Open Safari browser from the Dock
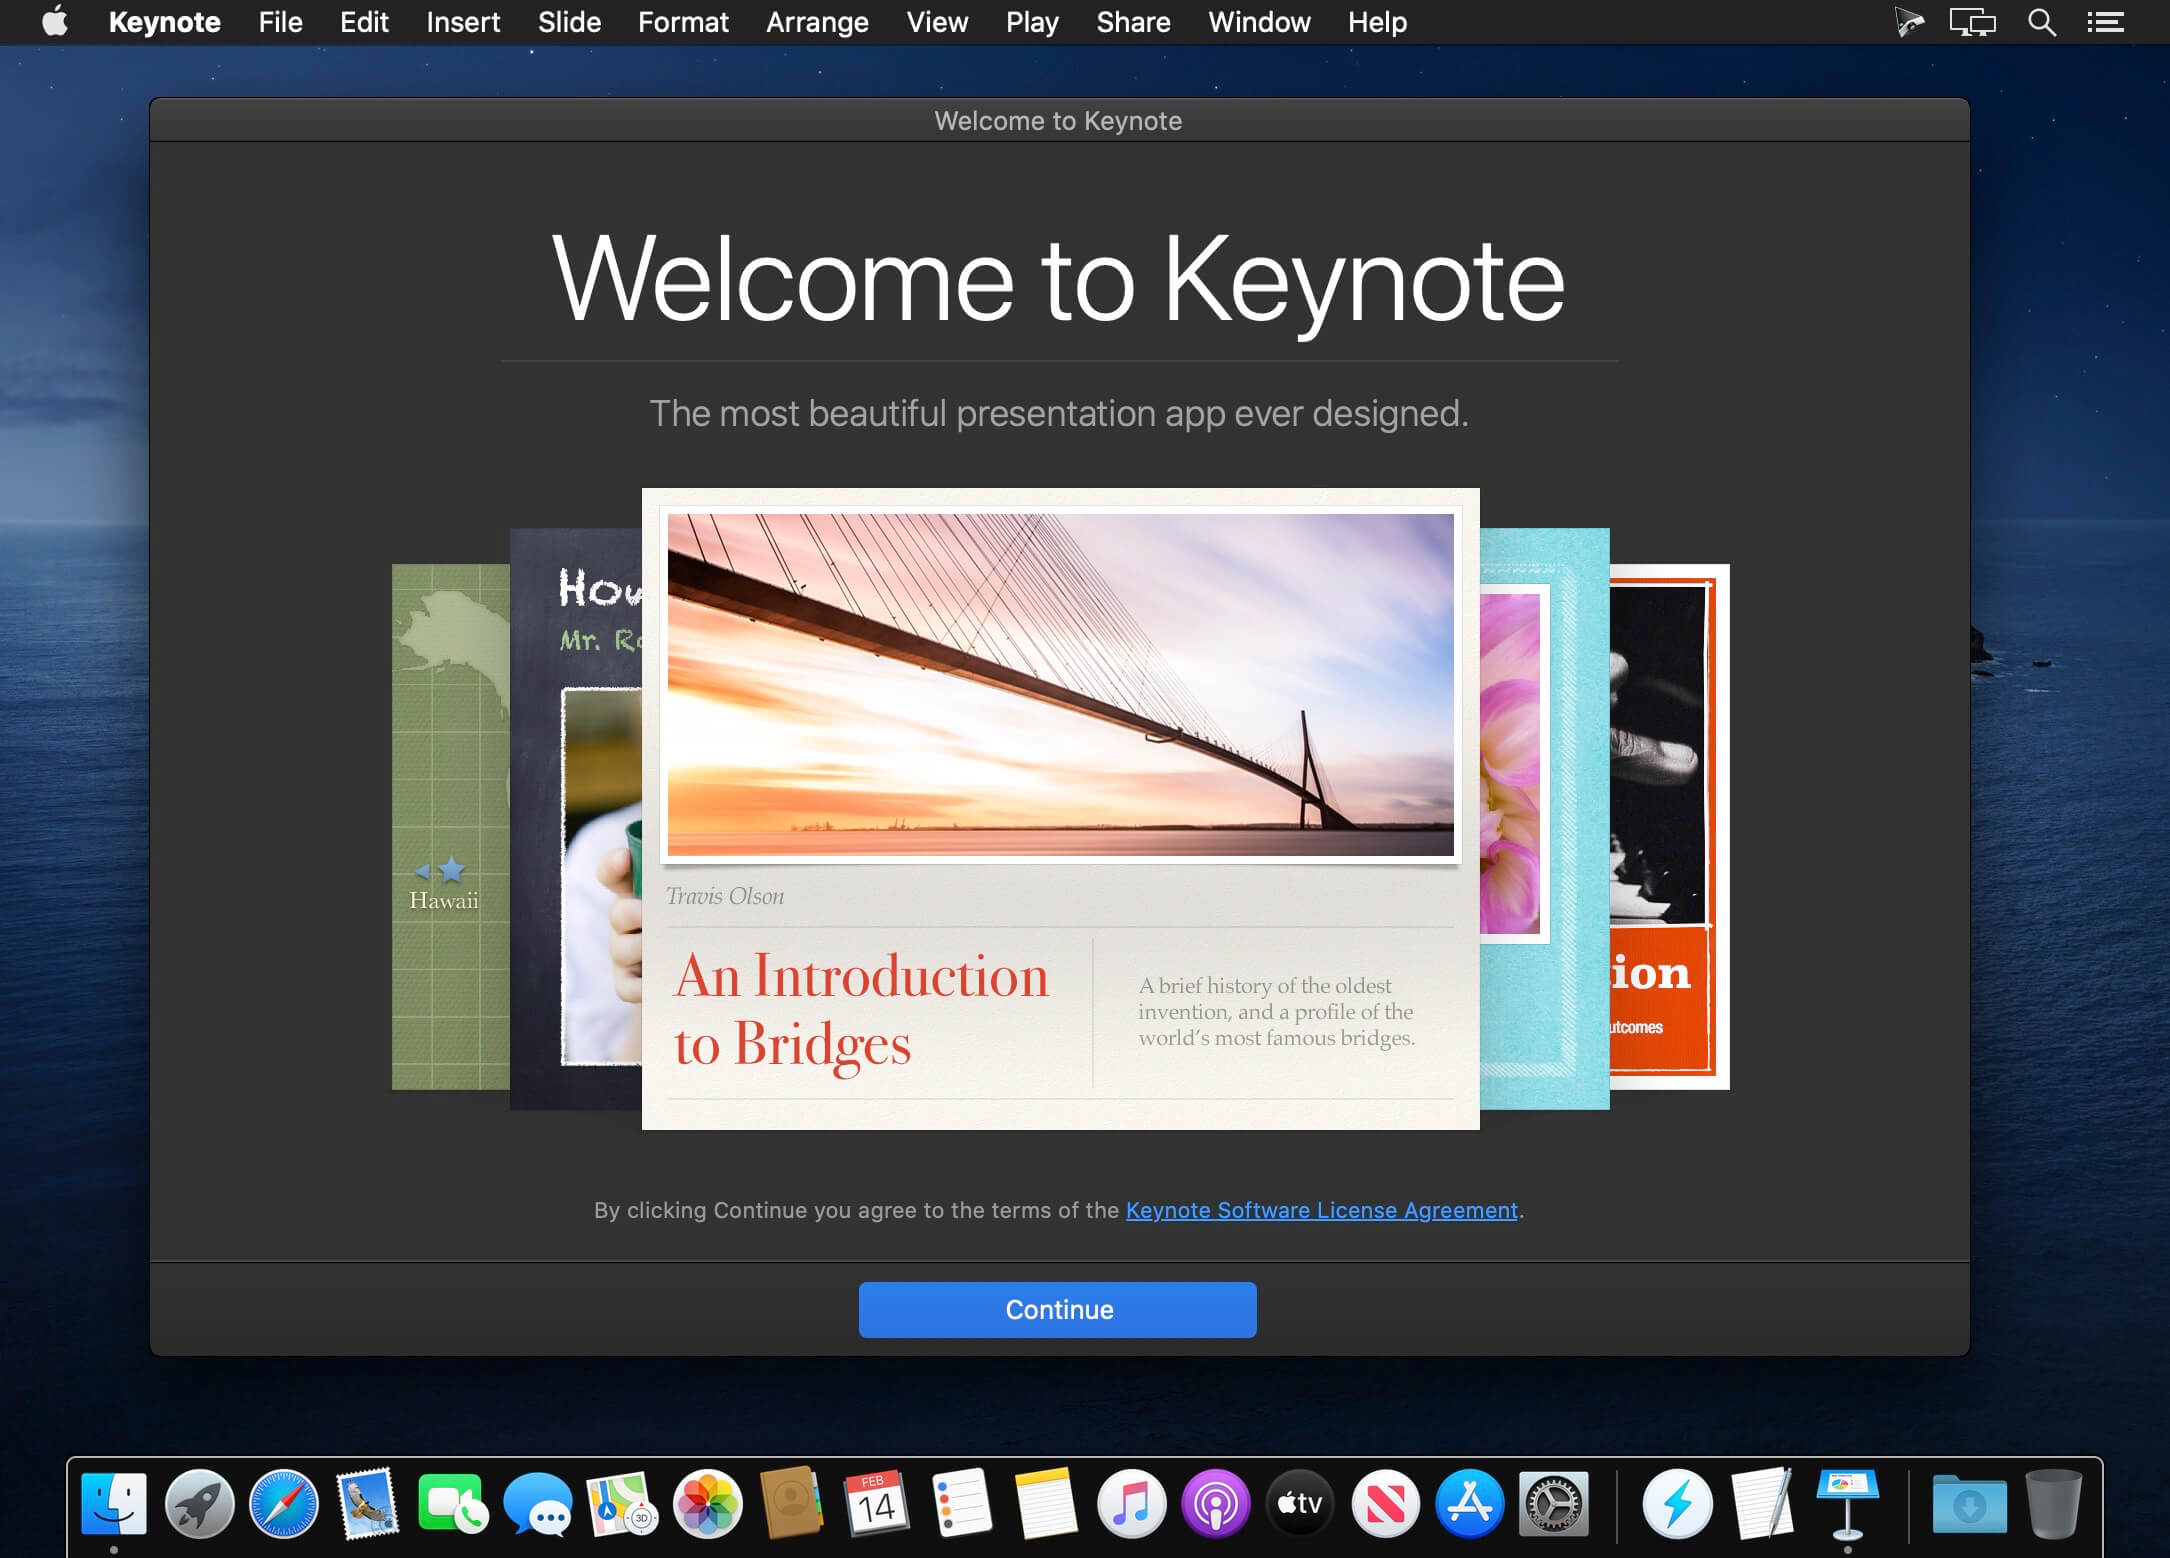 pos(285,1504)
